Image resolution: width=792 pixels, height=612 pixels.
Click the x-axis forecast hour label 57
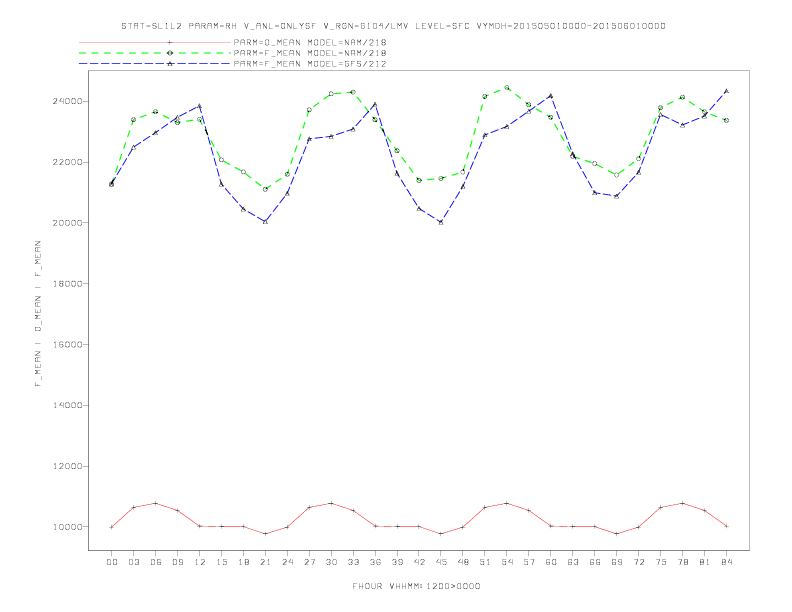pyautogui.click(x=529, y=562)
